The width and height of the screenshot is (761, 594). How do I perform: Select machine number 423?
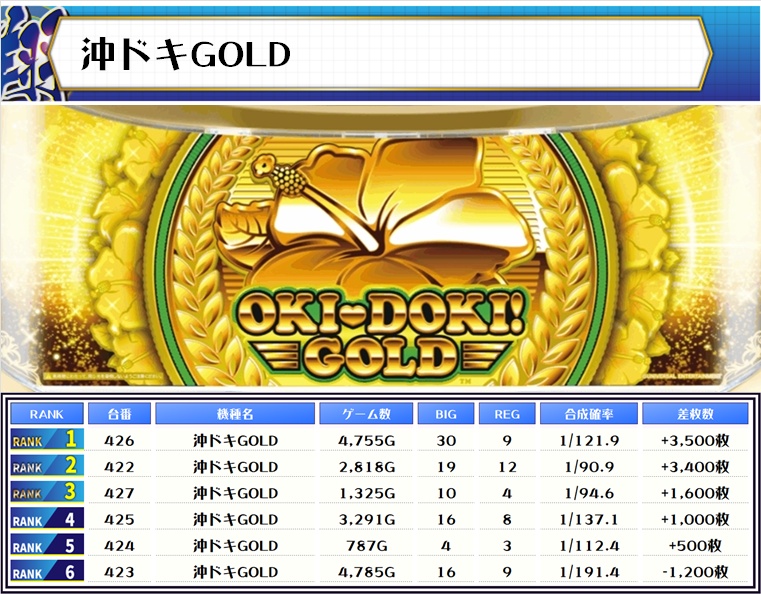pos(119,572)
